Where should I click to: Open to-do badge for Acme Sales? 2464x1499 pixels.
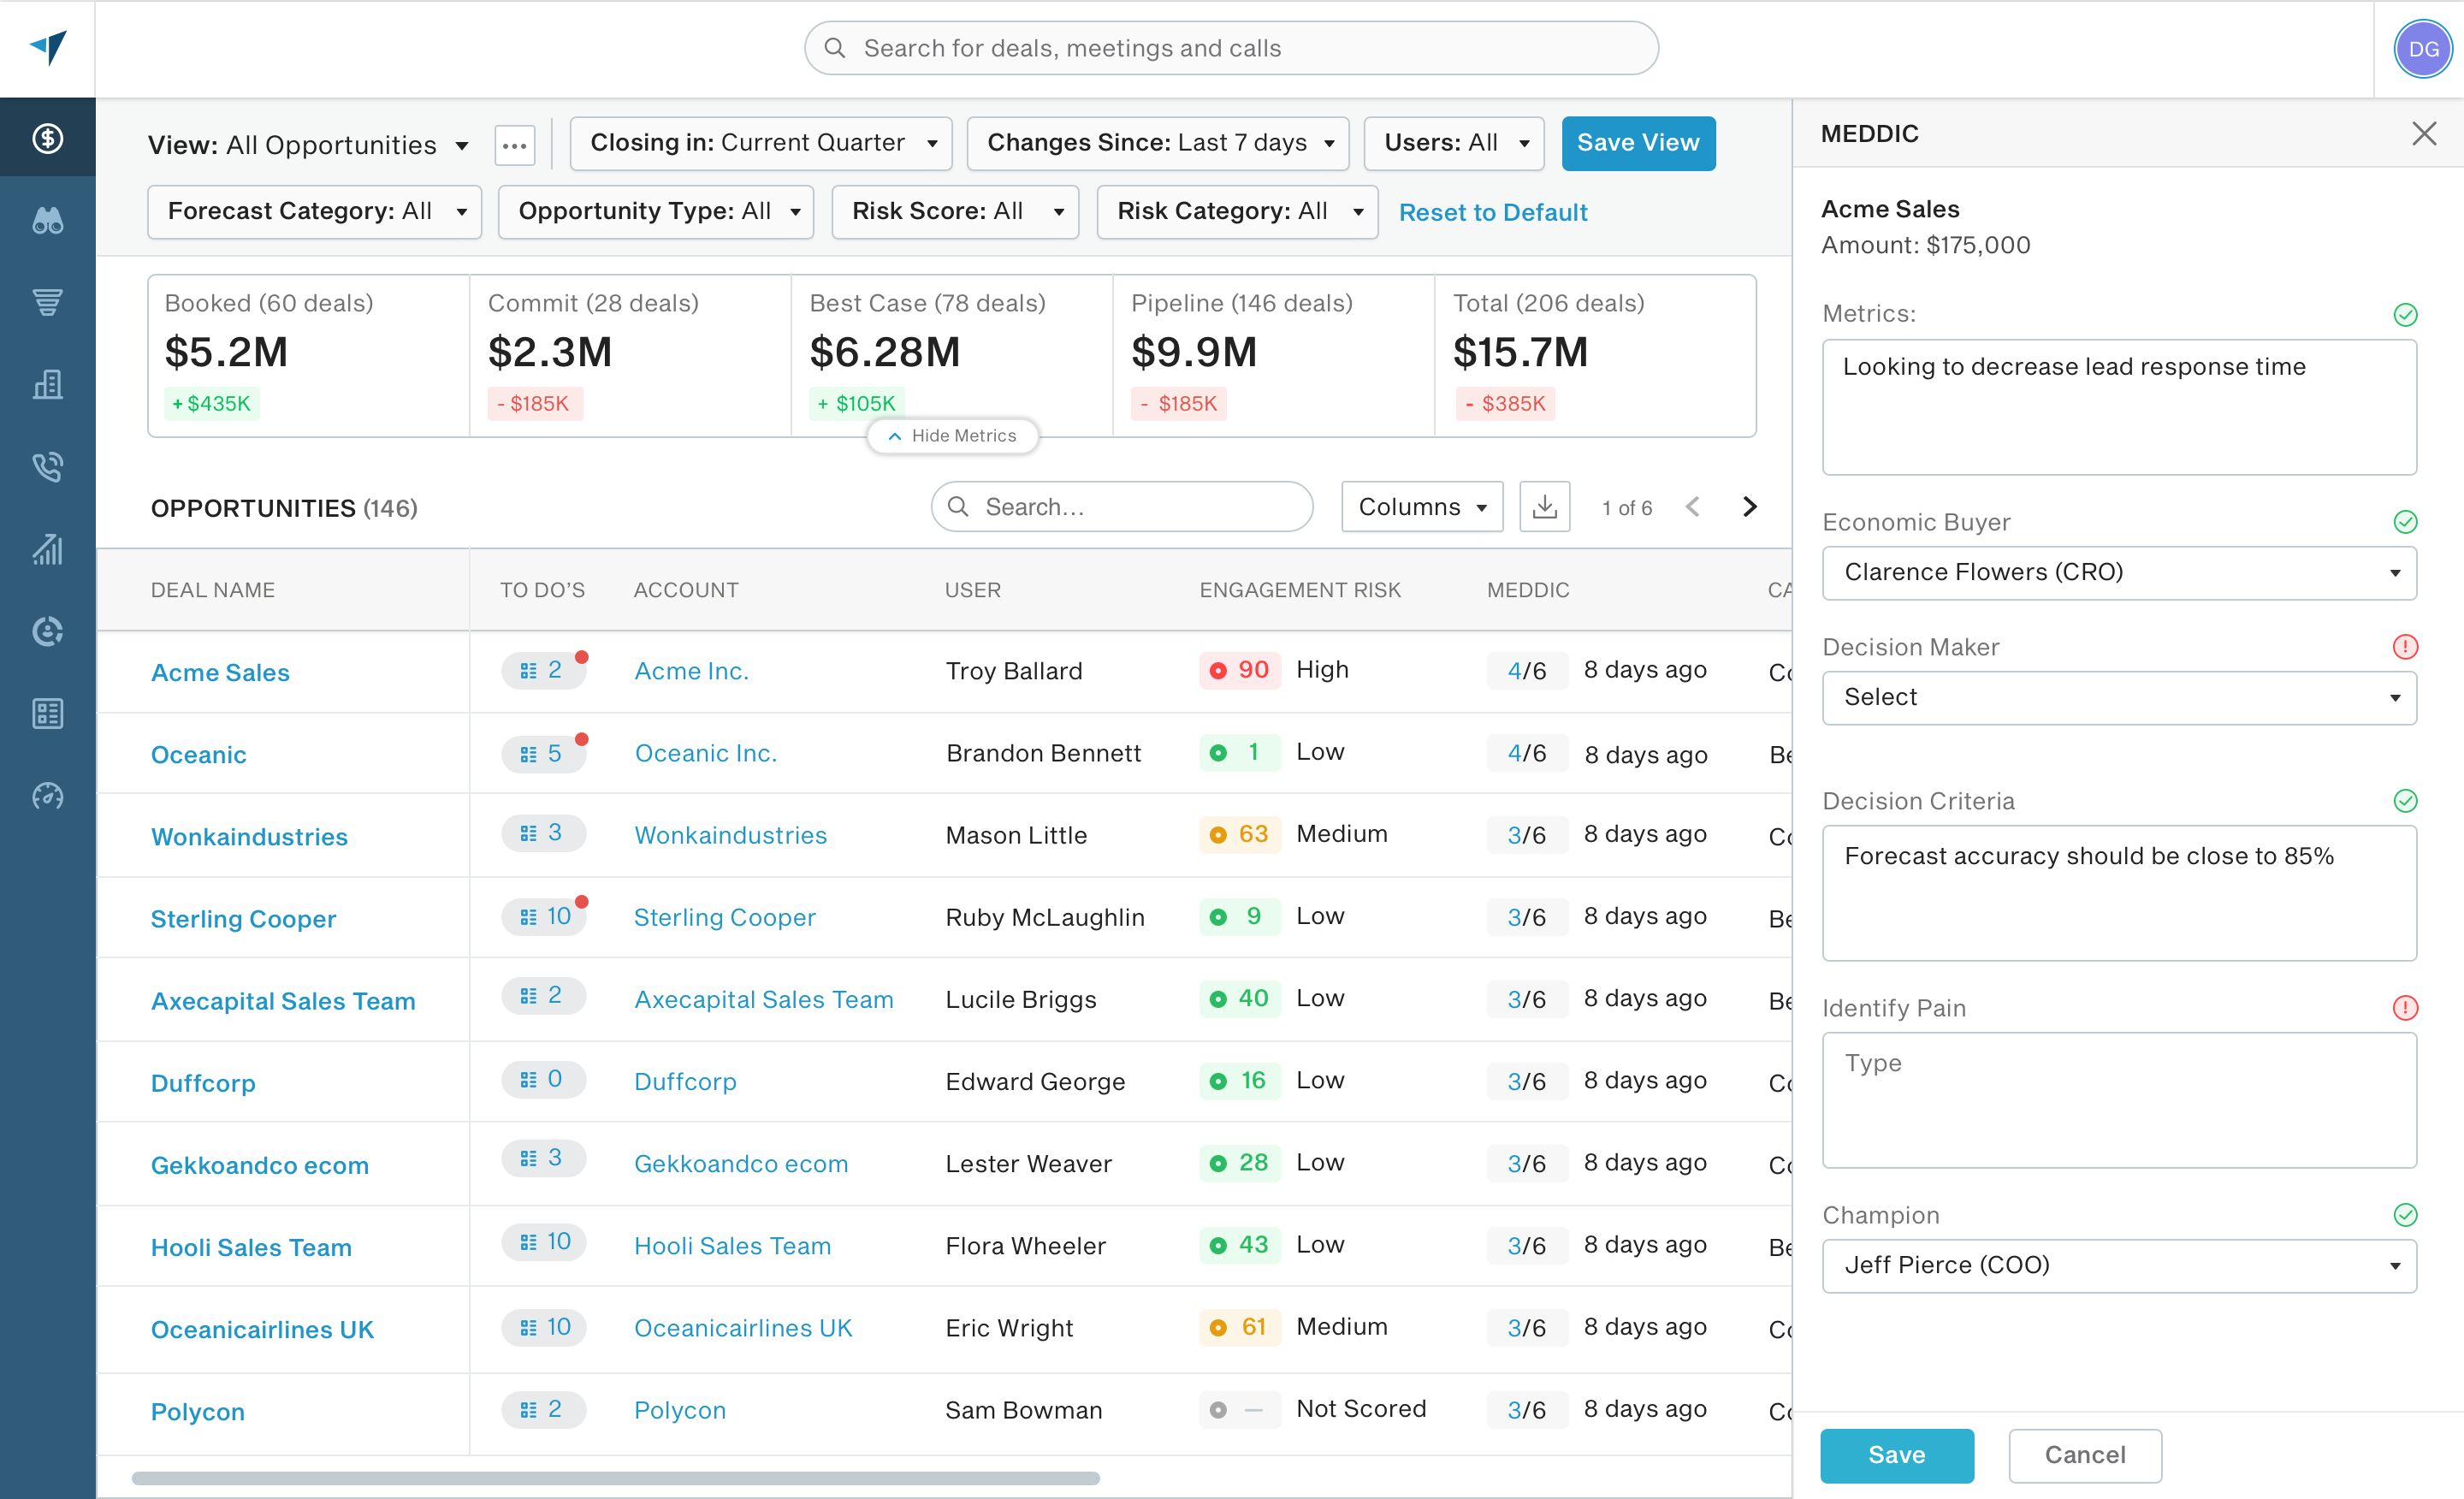point(543,670)
